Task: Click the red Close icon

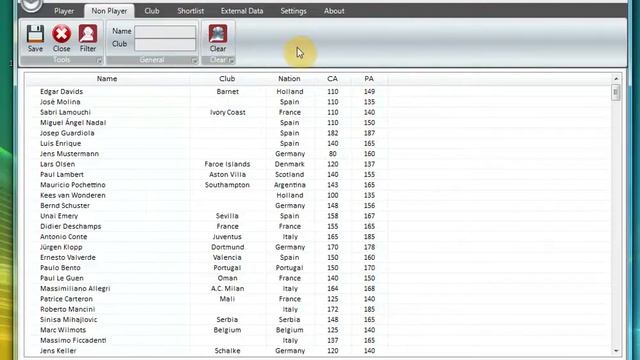Action: click(x=61, y=34)
